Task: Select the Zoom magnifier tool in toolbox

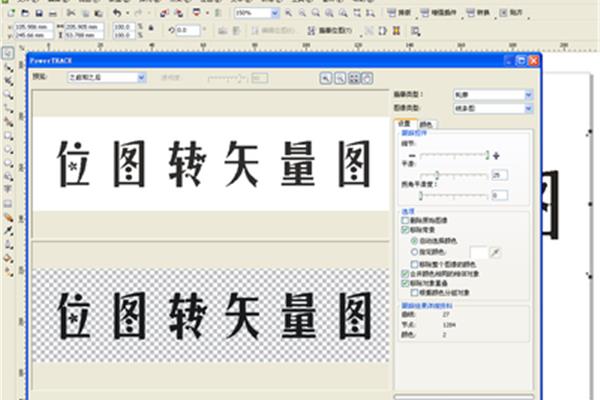Action: click(x=8, y=94)
